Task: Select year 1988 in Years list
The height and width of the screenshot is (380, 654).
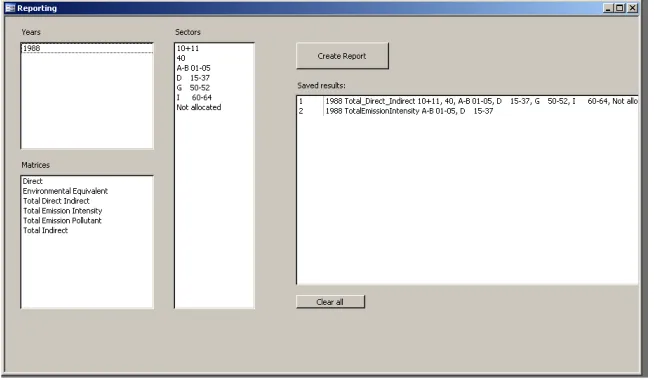Action: tap(87, 48)
